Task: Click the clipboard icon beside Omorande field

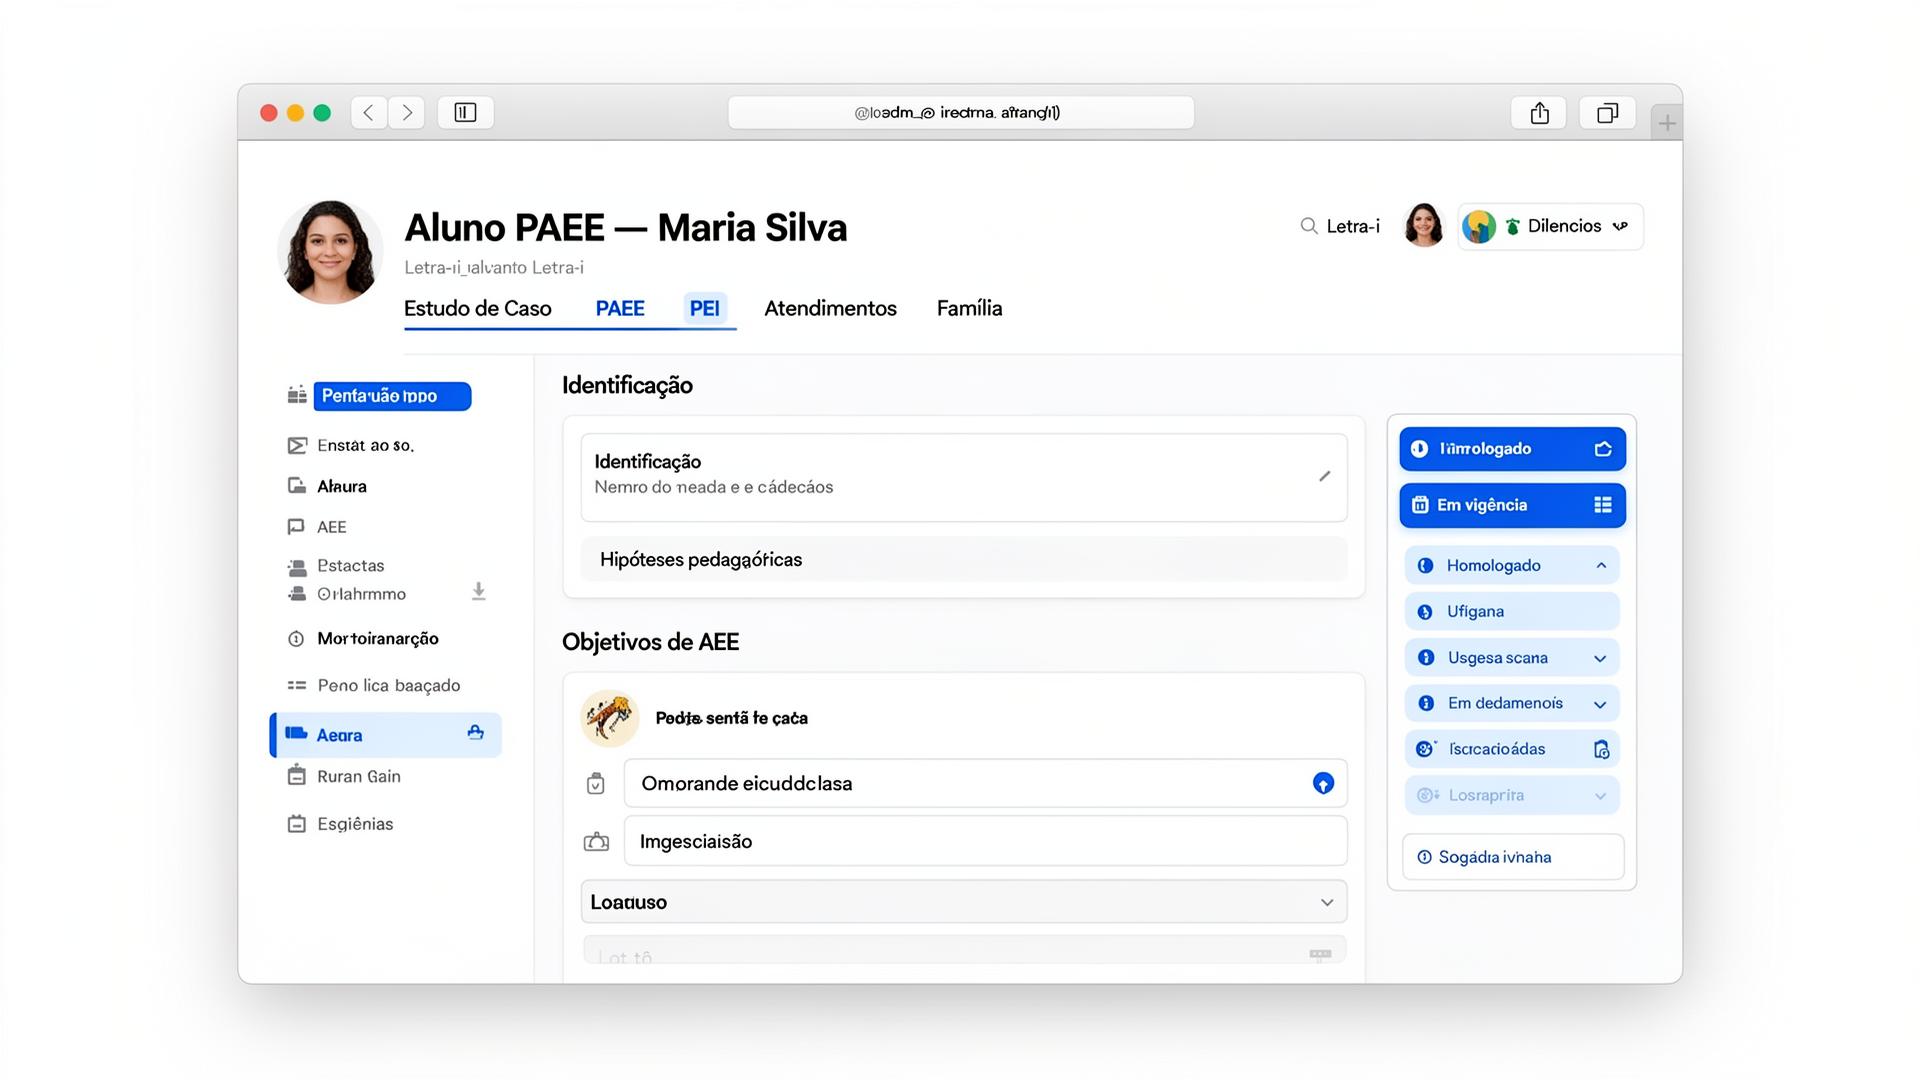Action: pos(596,784)
